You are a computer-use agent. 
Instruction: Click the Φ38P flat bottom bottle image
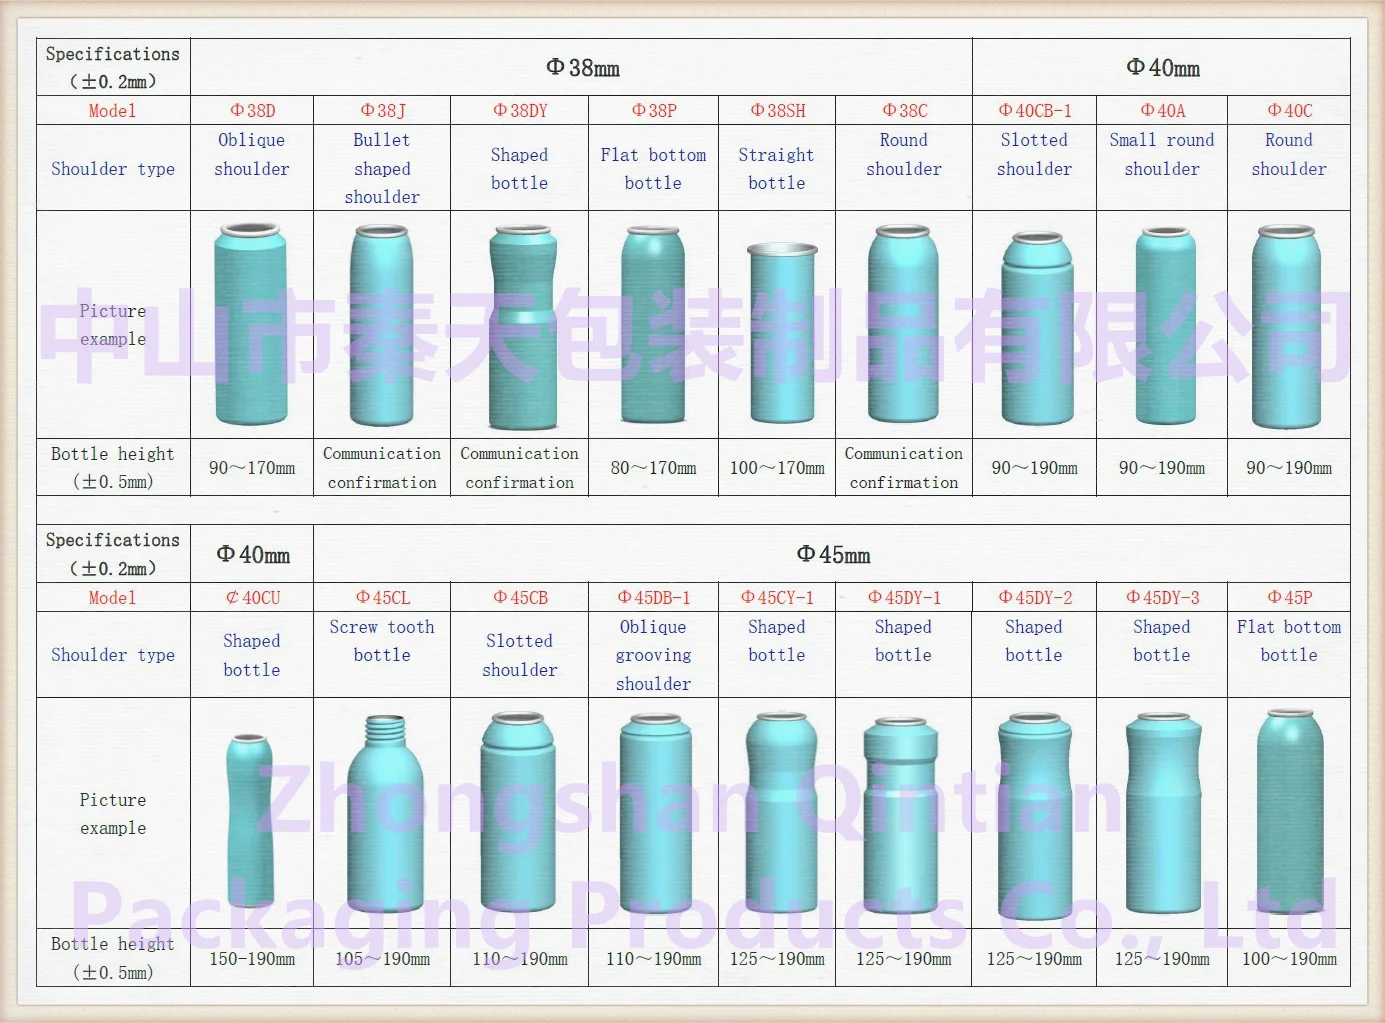click(653, 325)
